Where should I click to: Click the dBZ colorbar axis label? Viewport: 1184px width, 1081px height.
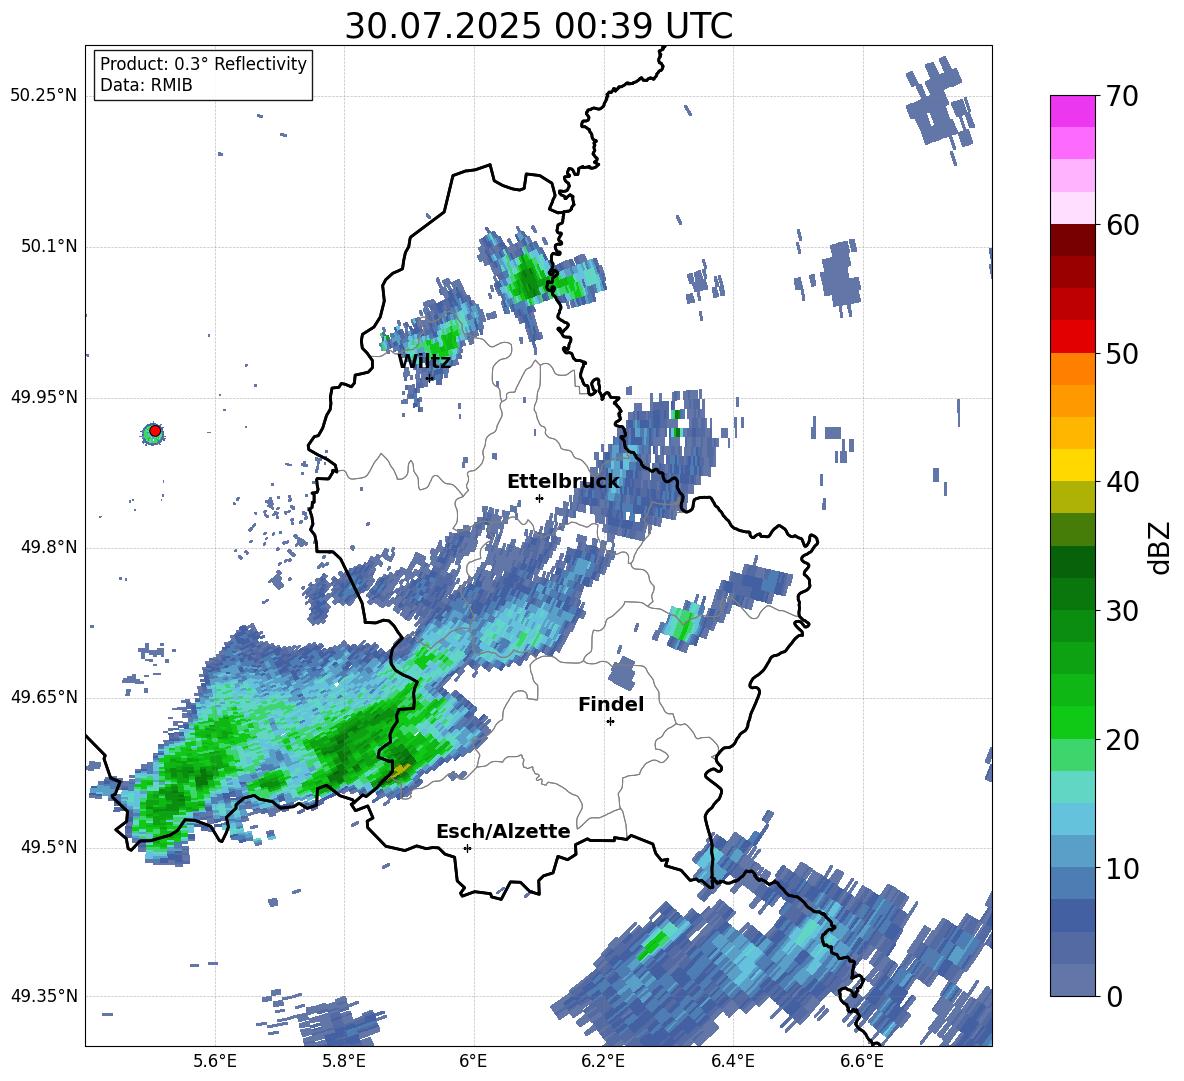point(1161,547)
